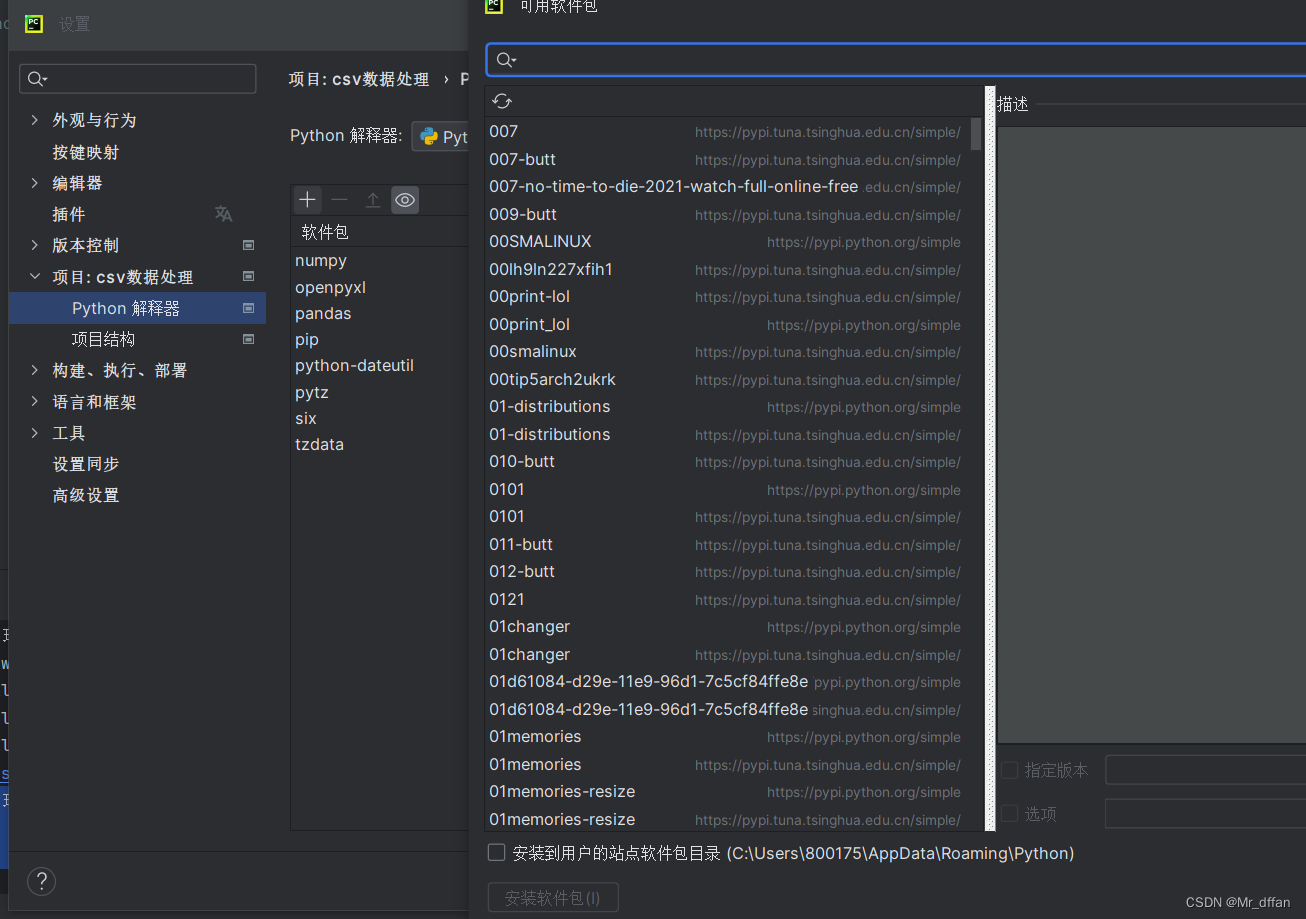Click the PyCharm logo in the 设置 title bar

(33, 23)
